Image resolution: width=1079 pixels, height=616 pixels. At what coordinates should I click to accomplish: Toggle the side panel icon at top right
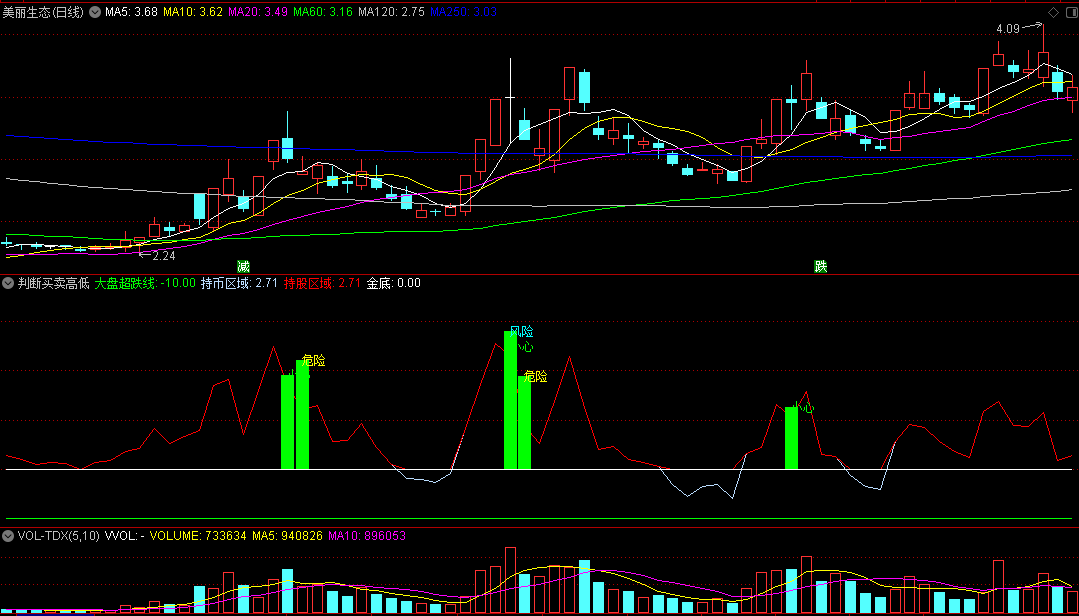coord(1068,12)
